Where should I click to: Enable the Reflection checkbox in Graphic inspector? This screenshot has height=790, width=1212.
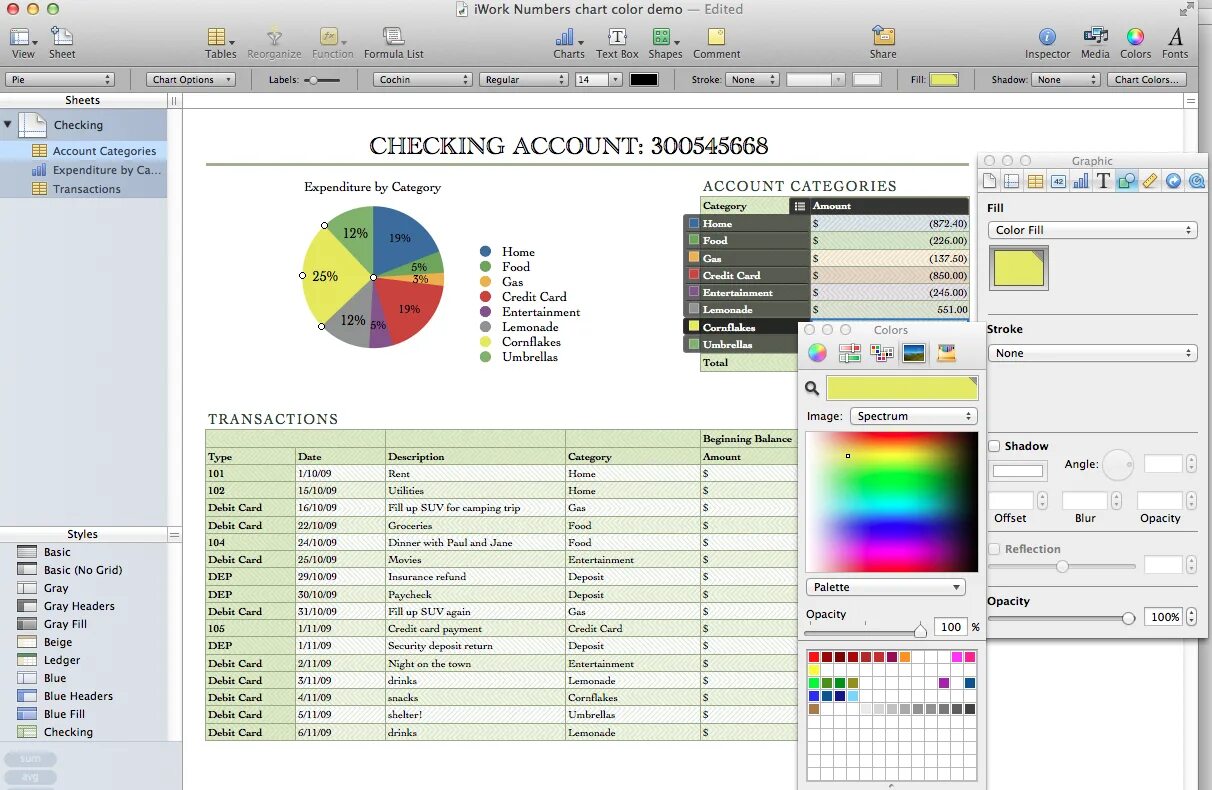pyautogui.click(x=994, y=548)
